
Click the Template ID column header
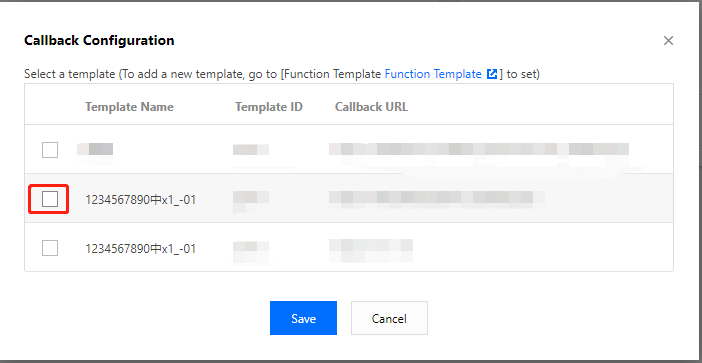click(x=269, y=107)
